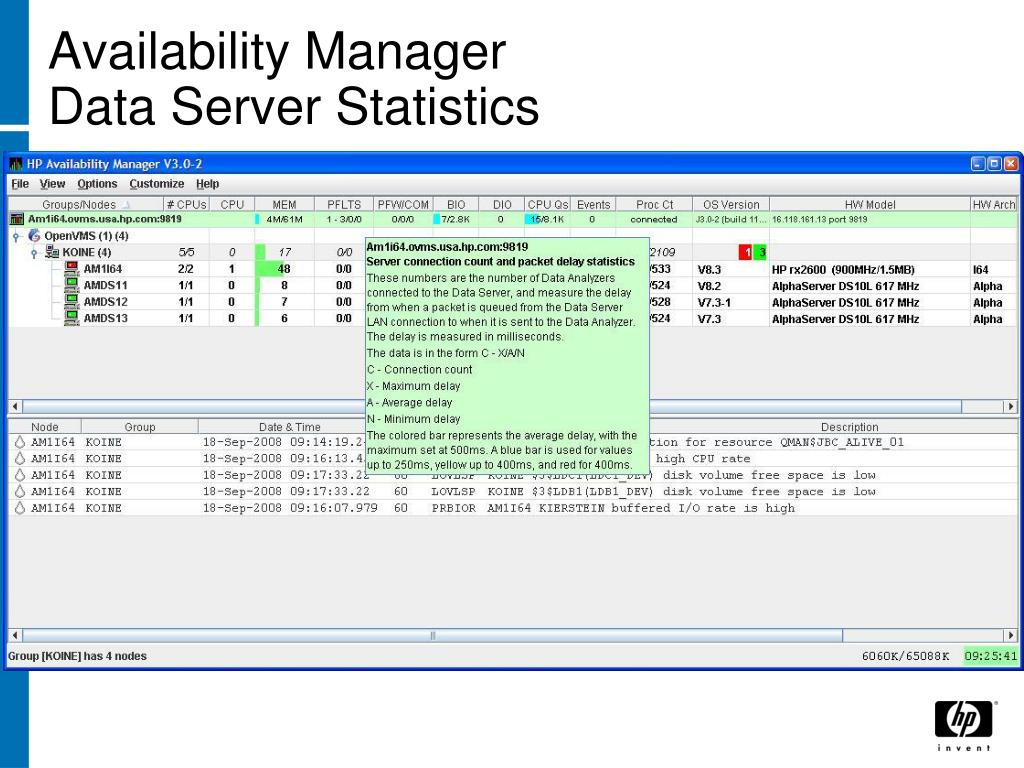Click the BIO column header
The image size is (1024, 768).
pos(456,204)
